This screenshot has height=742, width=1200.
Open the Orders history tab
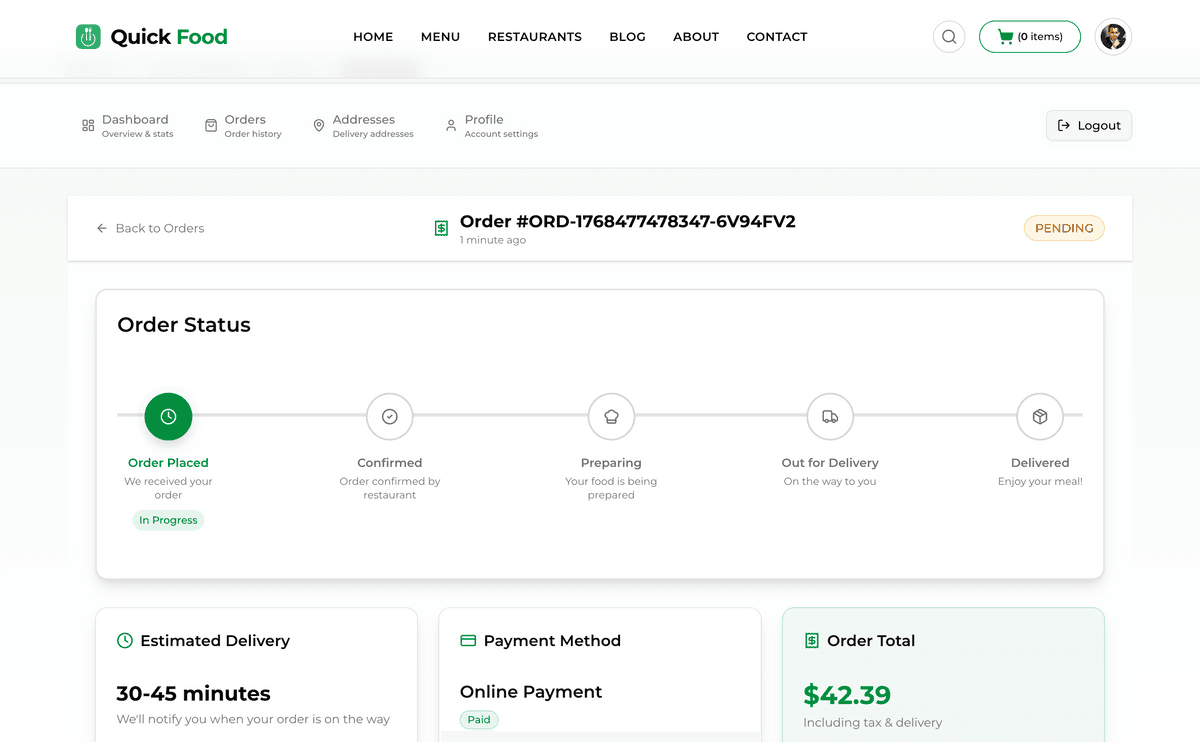point(243,126)
